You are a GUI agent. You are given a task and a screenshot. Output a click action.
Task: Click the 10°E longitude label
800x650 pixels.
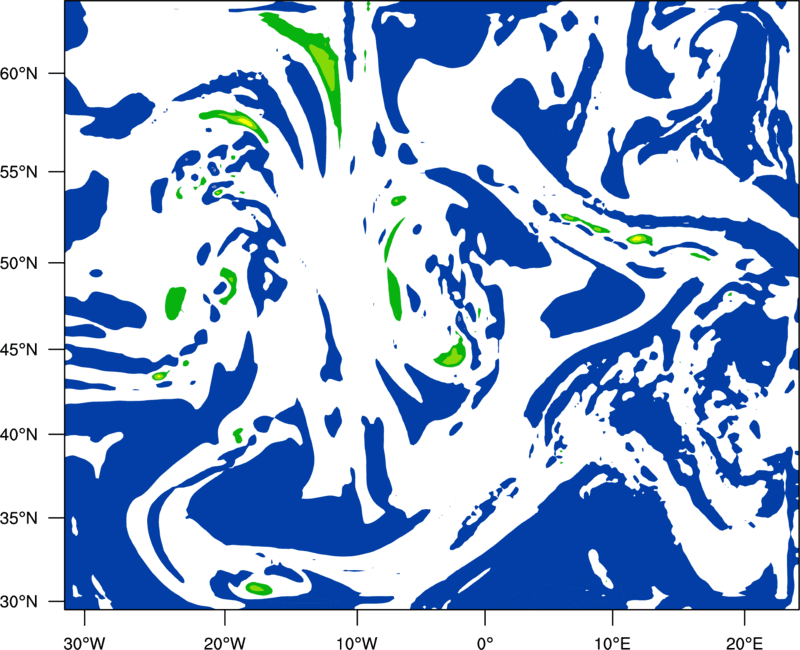click(x=612, y=643)
